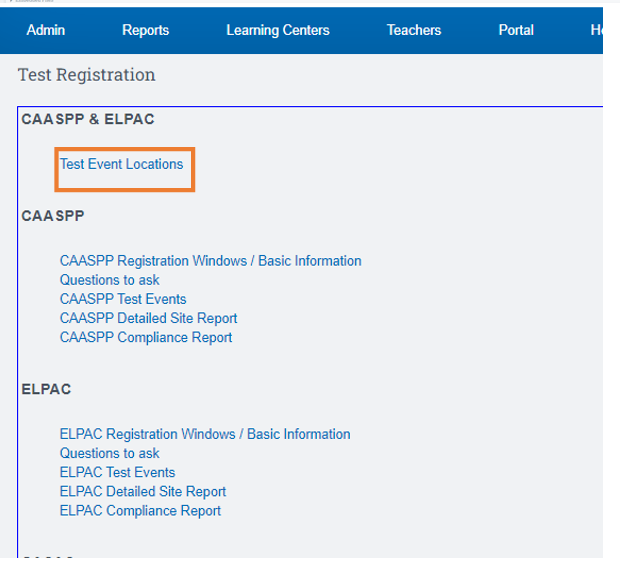Open the Reports menu

[x=146, y=30]
